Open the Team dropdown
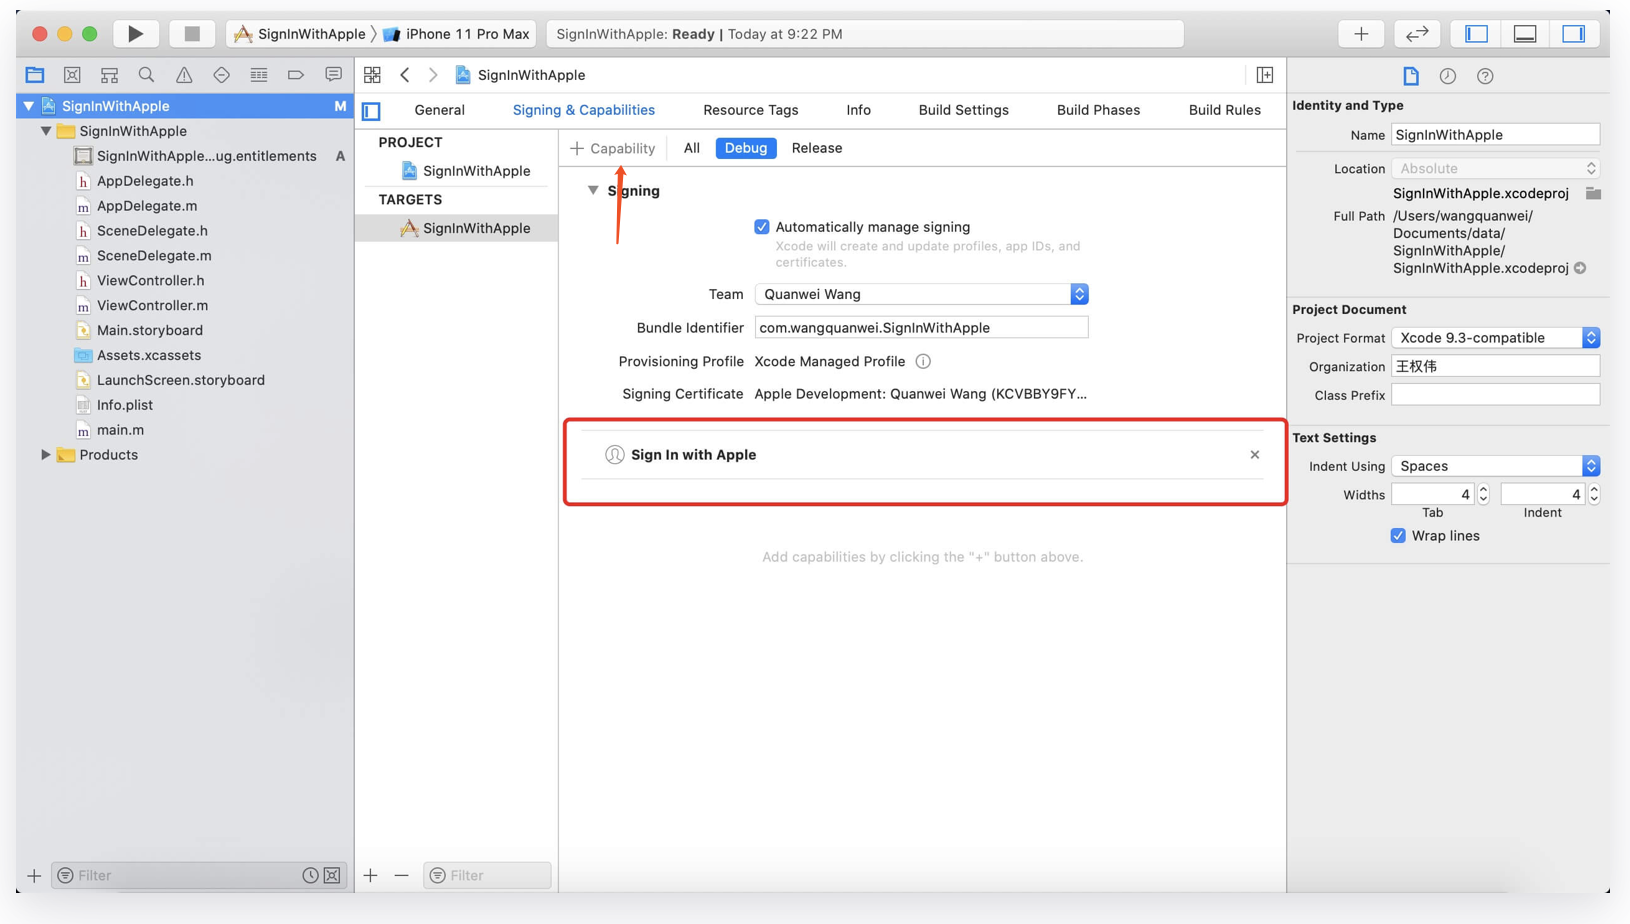This screenshot has width=1630, height=924. (x=921, y=294)
